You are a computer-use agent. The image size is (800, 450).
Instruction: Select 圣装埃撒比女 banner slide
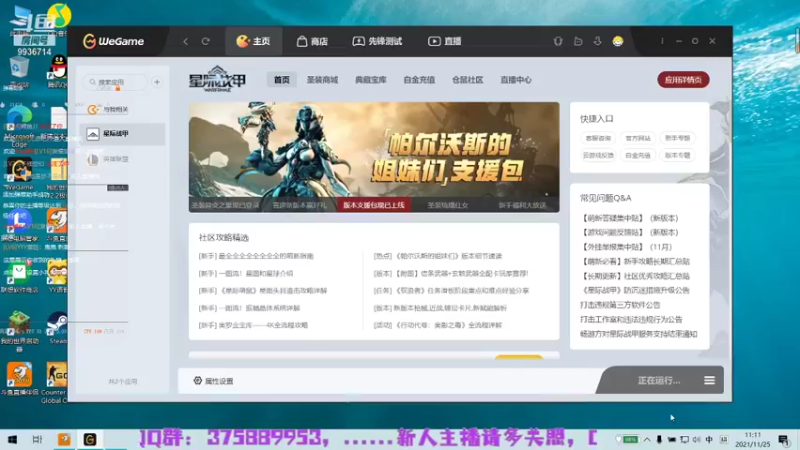click(447, 205)
